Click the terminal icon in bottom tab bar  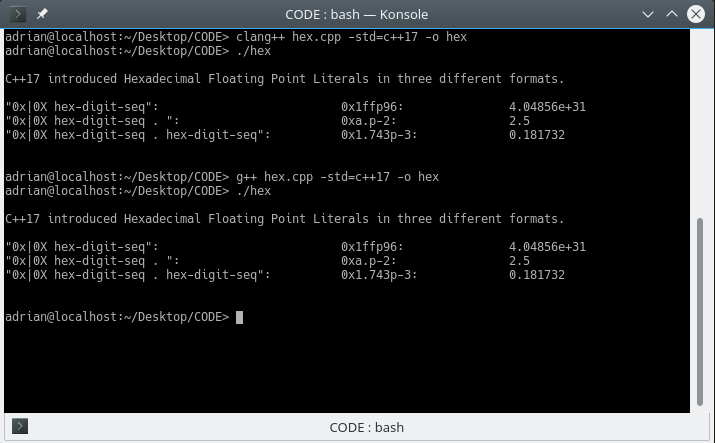pyautogui.click(x=20, y=427)
